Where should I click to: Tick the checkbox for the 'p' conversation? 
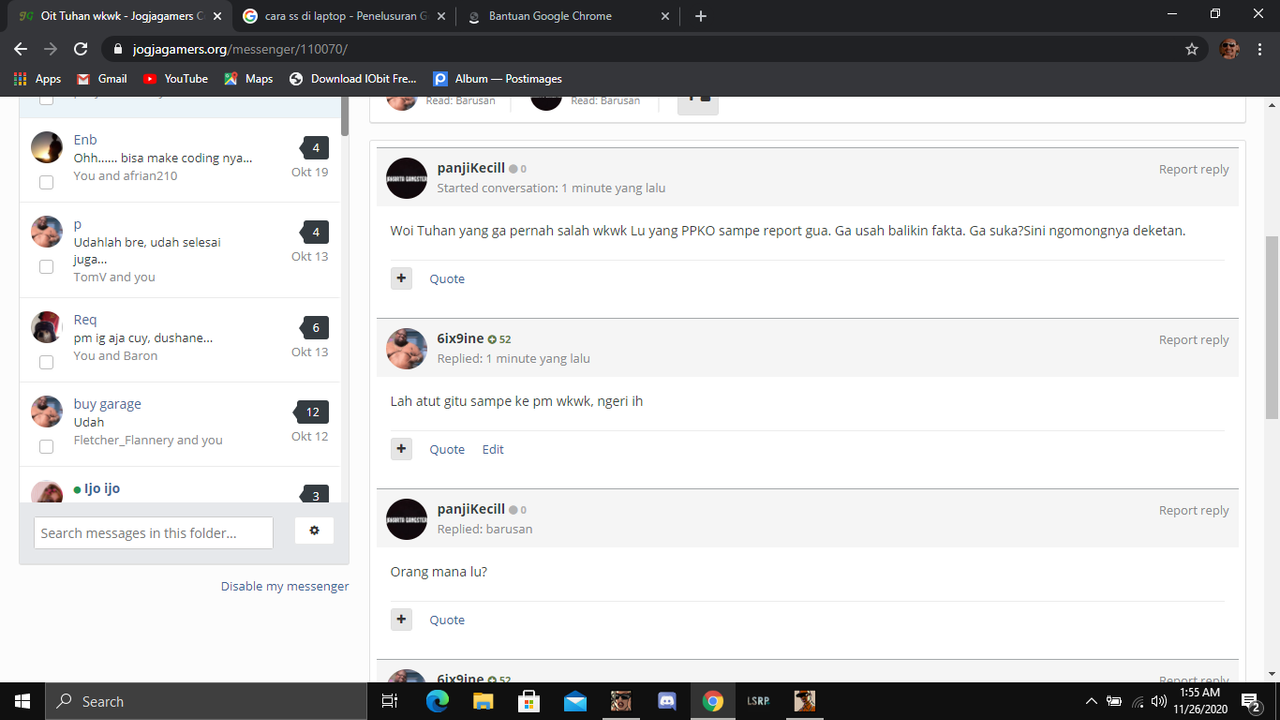pyautogui.click(x=46, y=267)
